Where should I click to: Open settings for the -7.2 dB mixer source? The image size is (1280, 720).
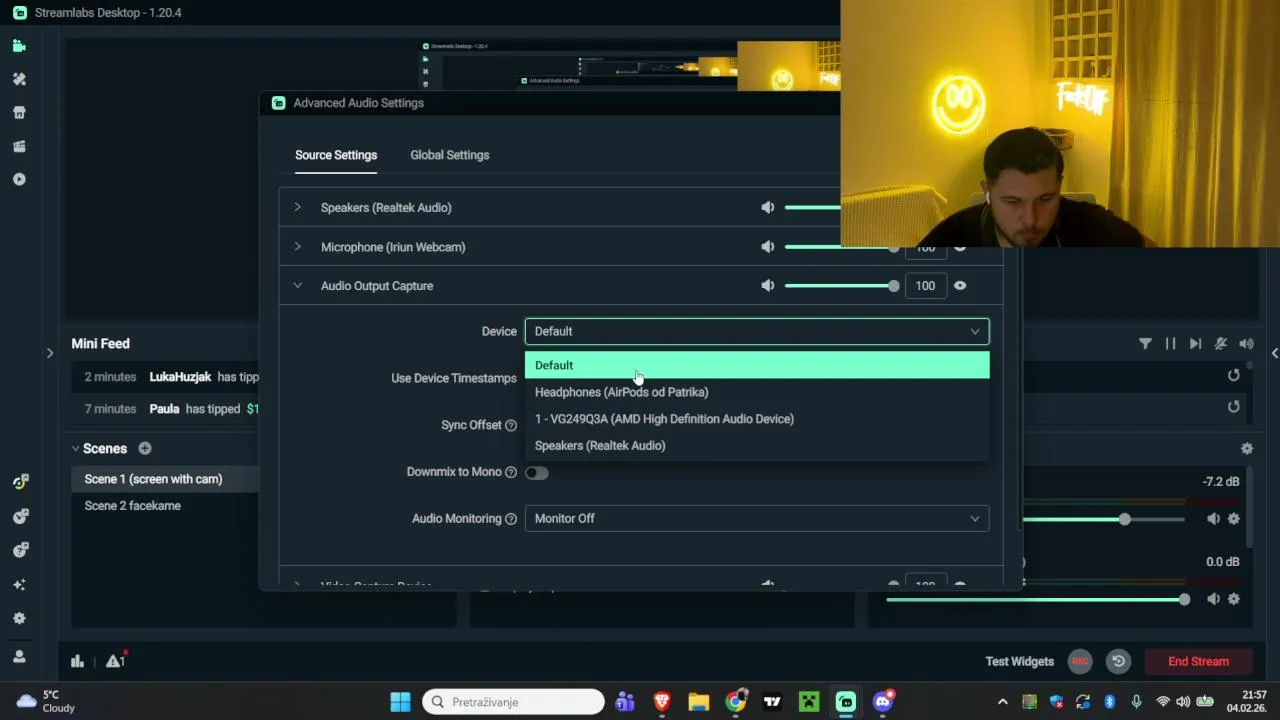point(1234,519)
